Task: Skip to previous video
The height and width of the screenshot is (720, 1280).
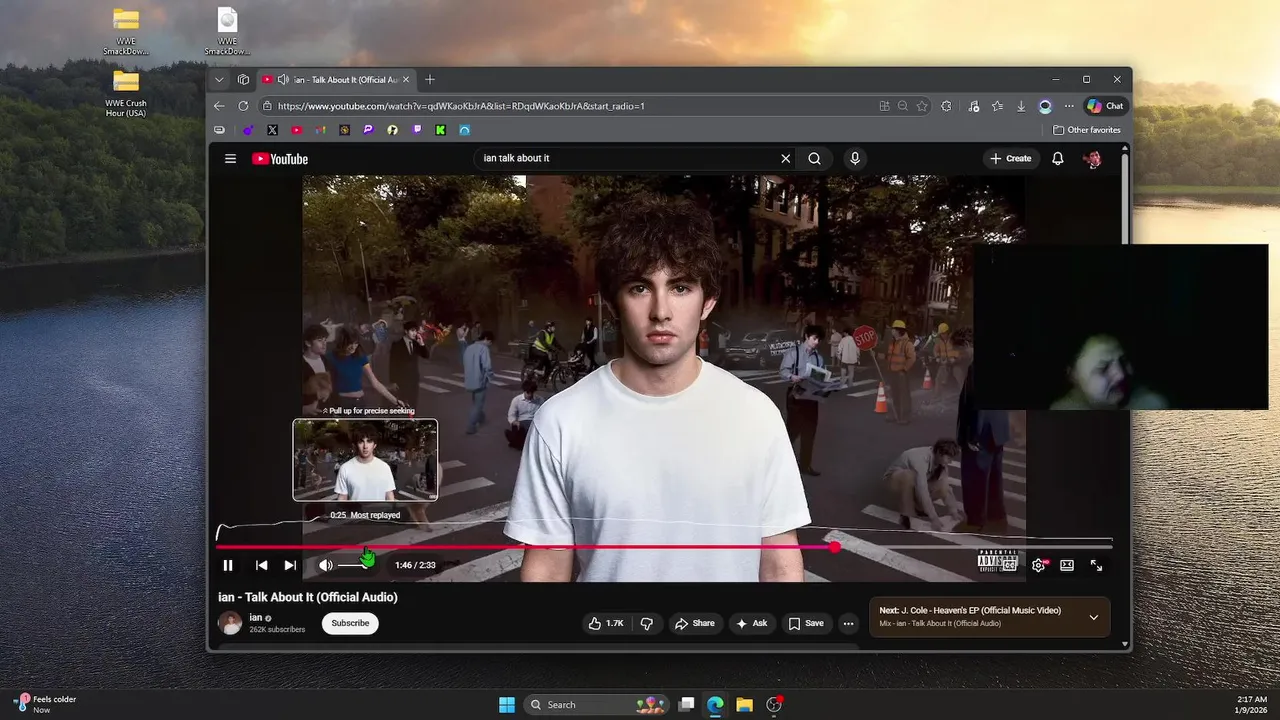Action: (261, 565)
